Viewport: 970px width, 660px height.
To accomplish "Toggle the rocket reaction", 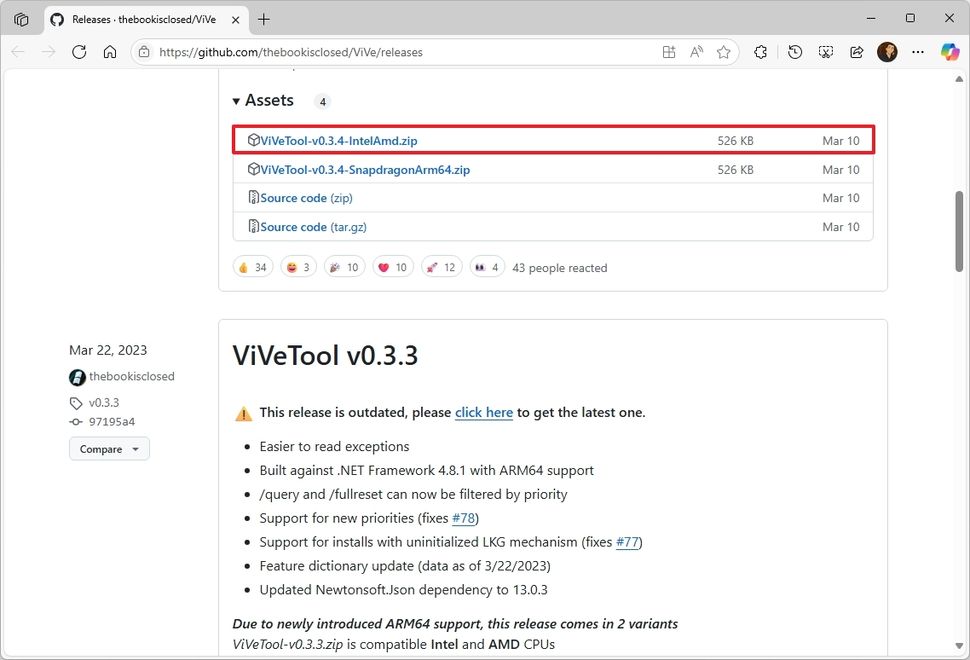I will [440, 267].
